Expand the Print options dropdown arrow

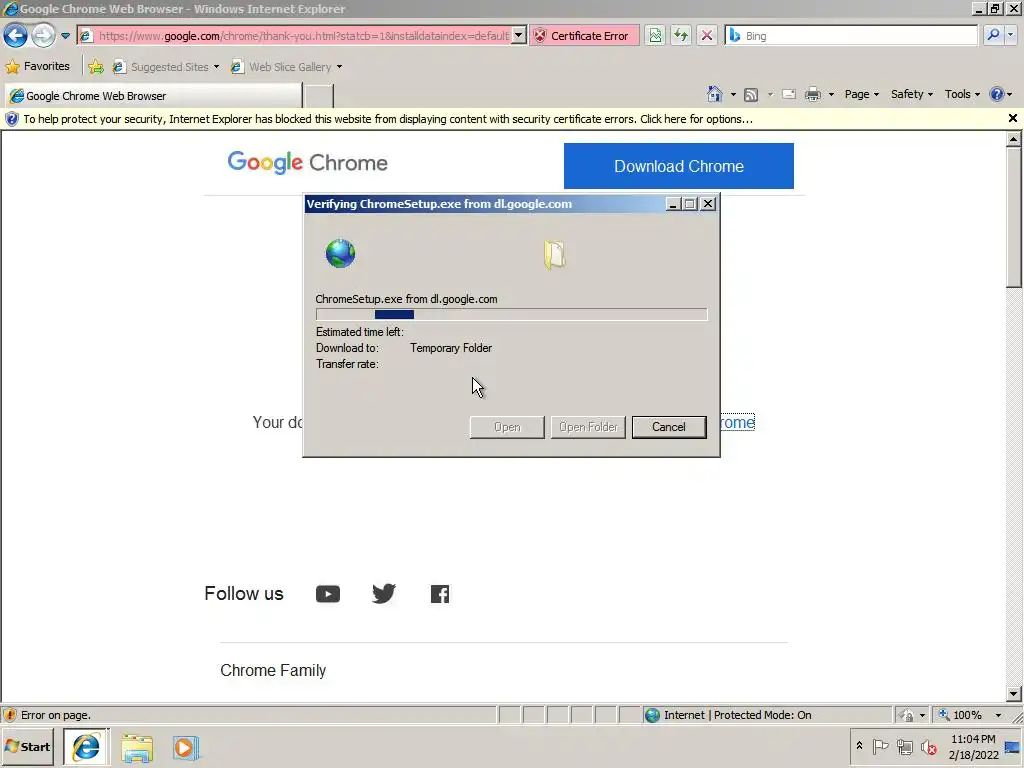pyautogui.click(x=831, y=95)
